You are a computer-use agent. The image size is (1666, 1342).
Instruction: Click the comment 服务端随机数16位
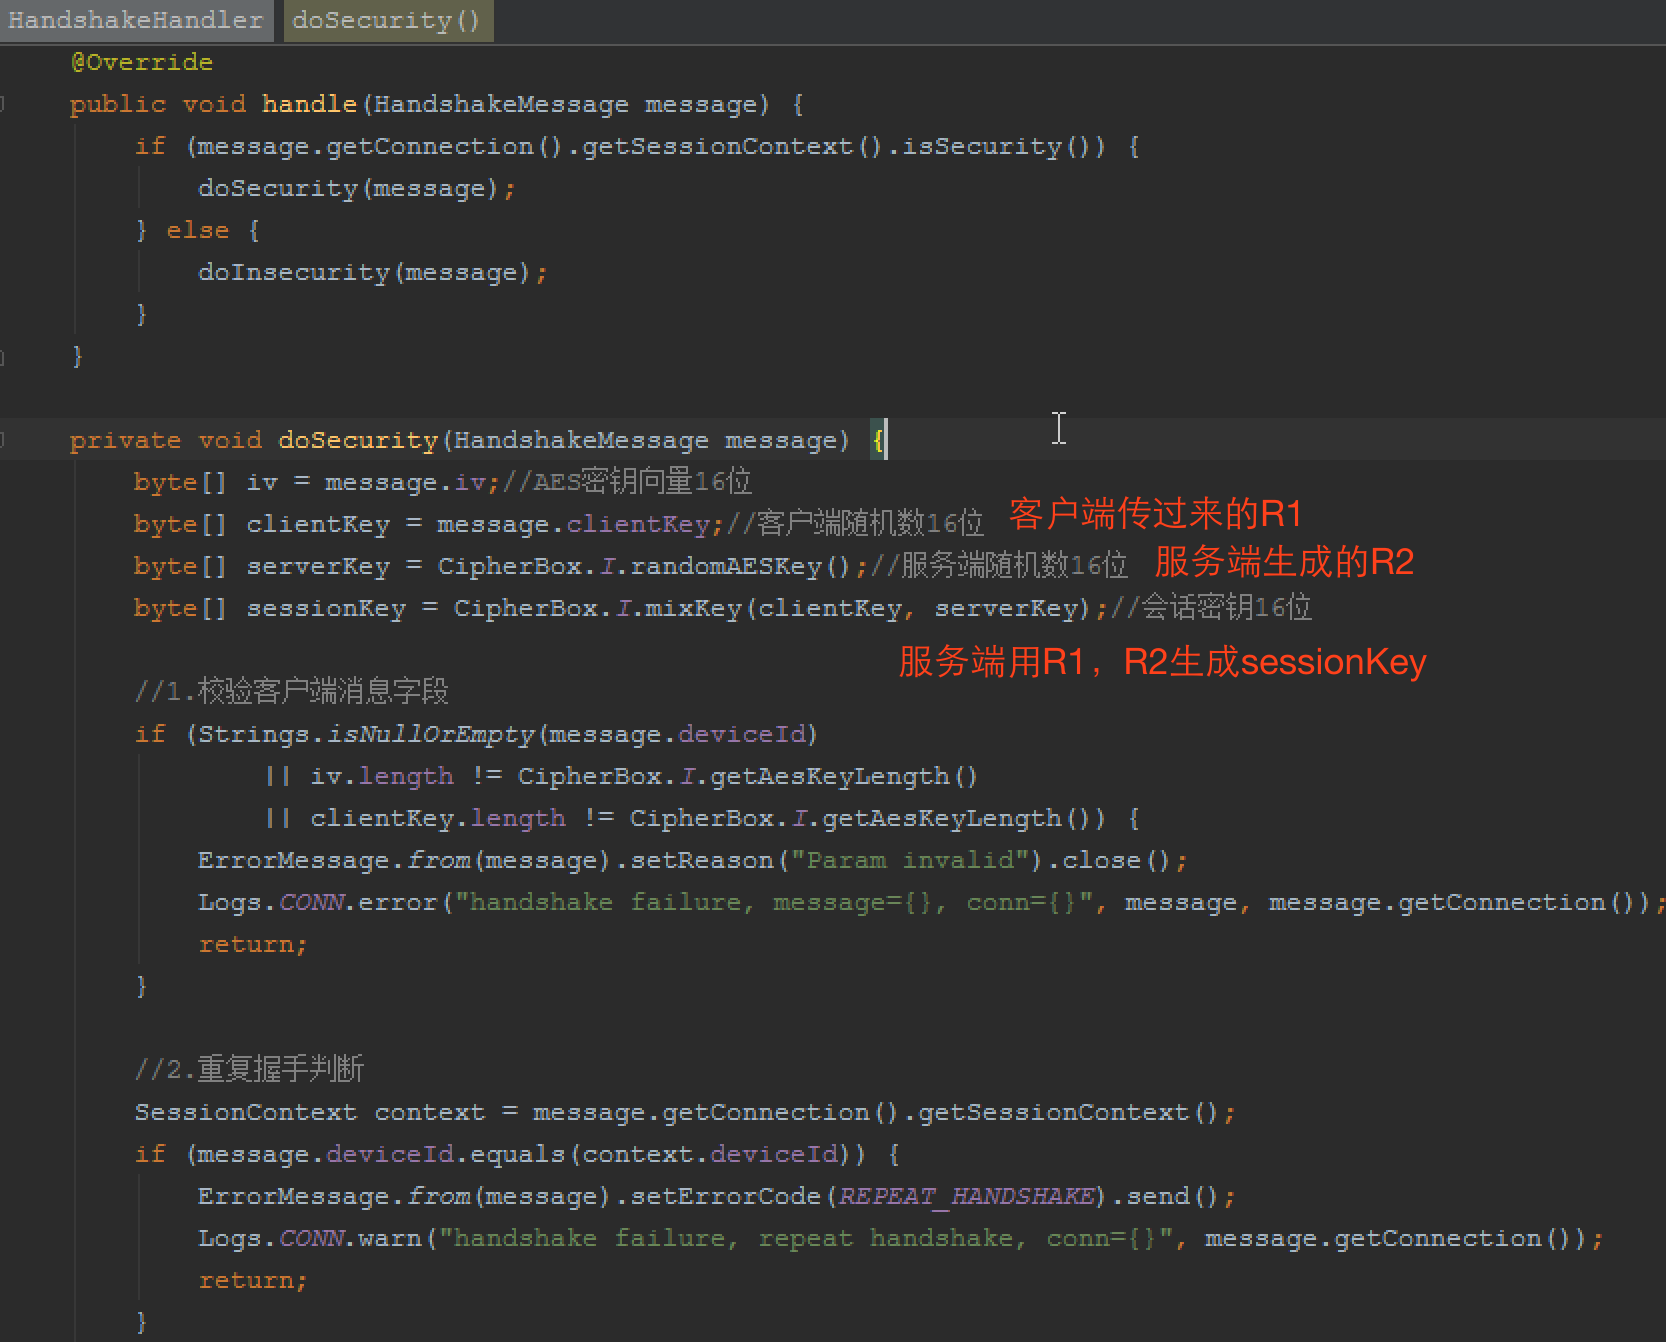999,565
